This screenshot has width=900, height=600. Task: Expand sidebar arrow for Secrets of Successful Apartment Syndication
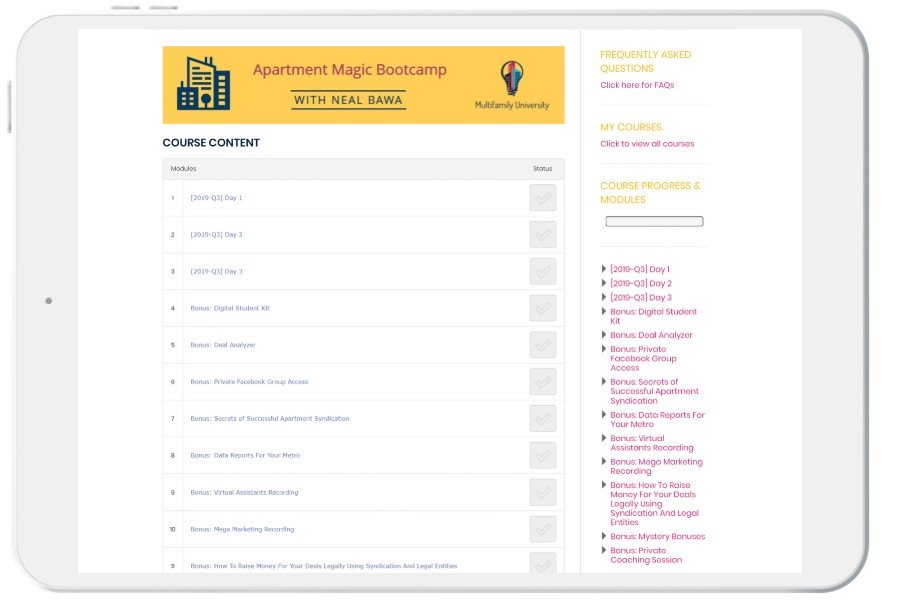tap(603, 382)
